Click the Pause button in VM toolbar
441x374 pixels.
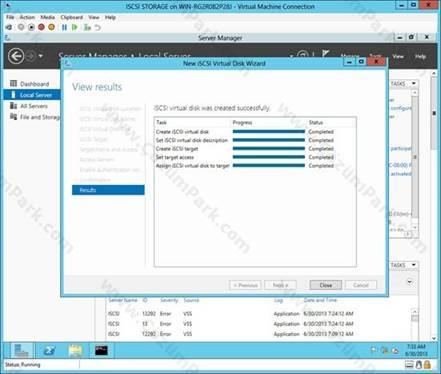(64, 27)
